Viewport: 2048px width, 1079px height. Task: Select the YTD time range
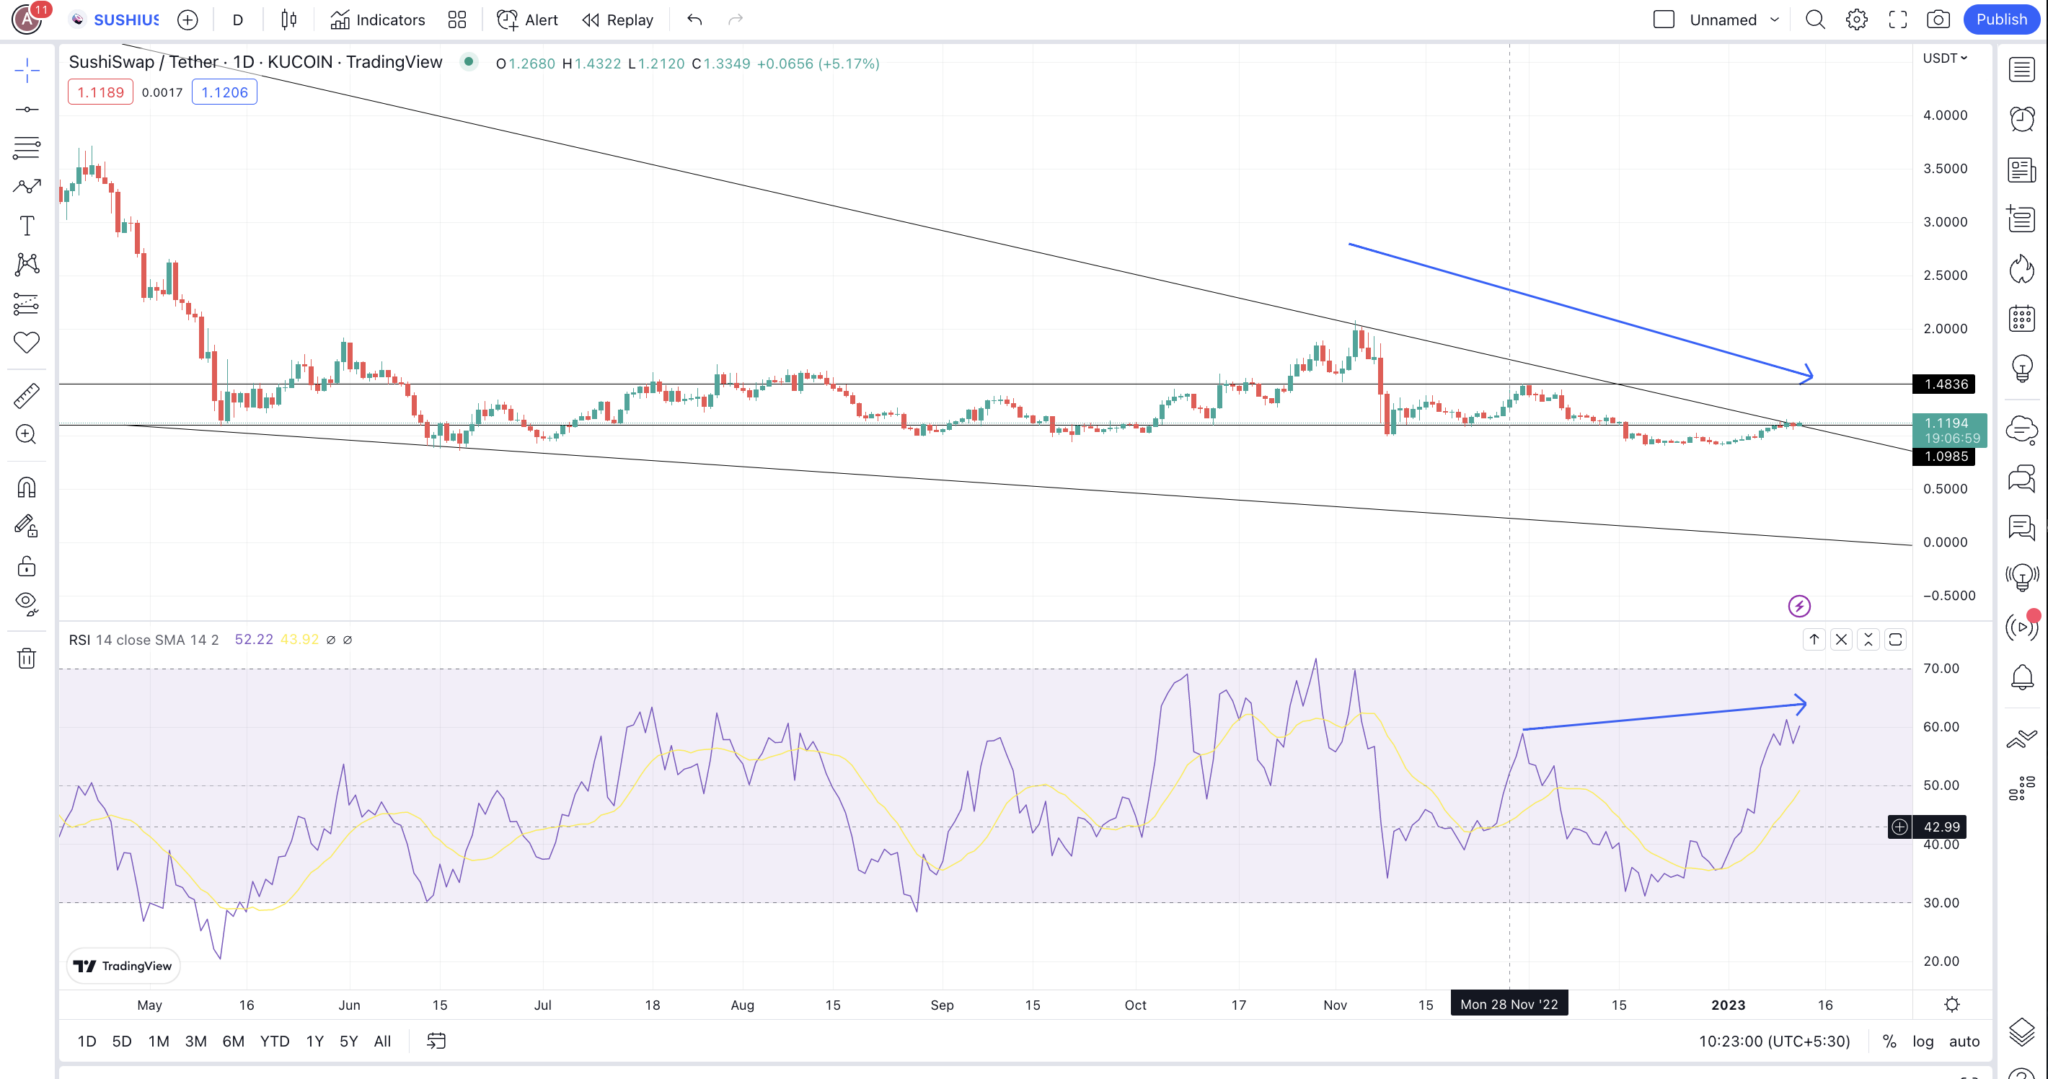[274, 1041]
